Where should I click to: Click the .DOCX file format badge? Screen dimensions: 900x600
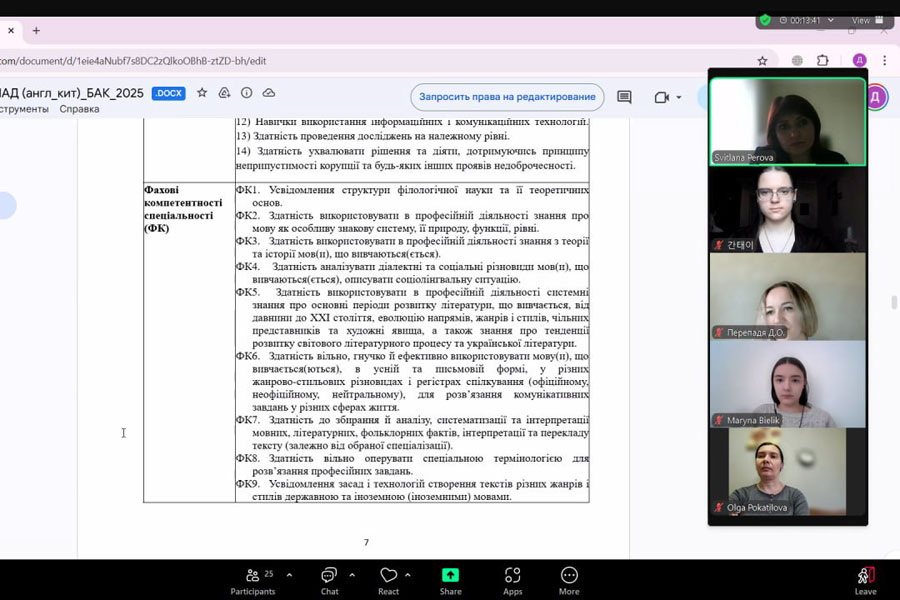pos(168,93)
